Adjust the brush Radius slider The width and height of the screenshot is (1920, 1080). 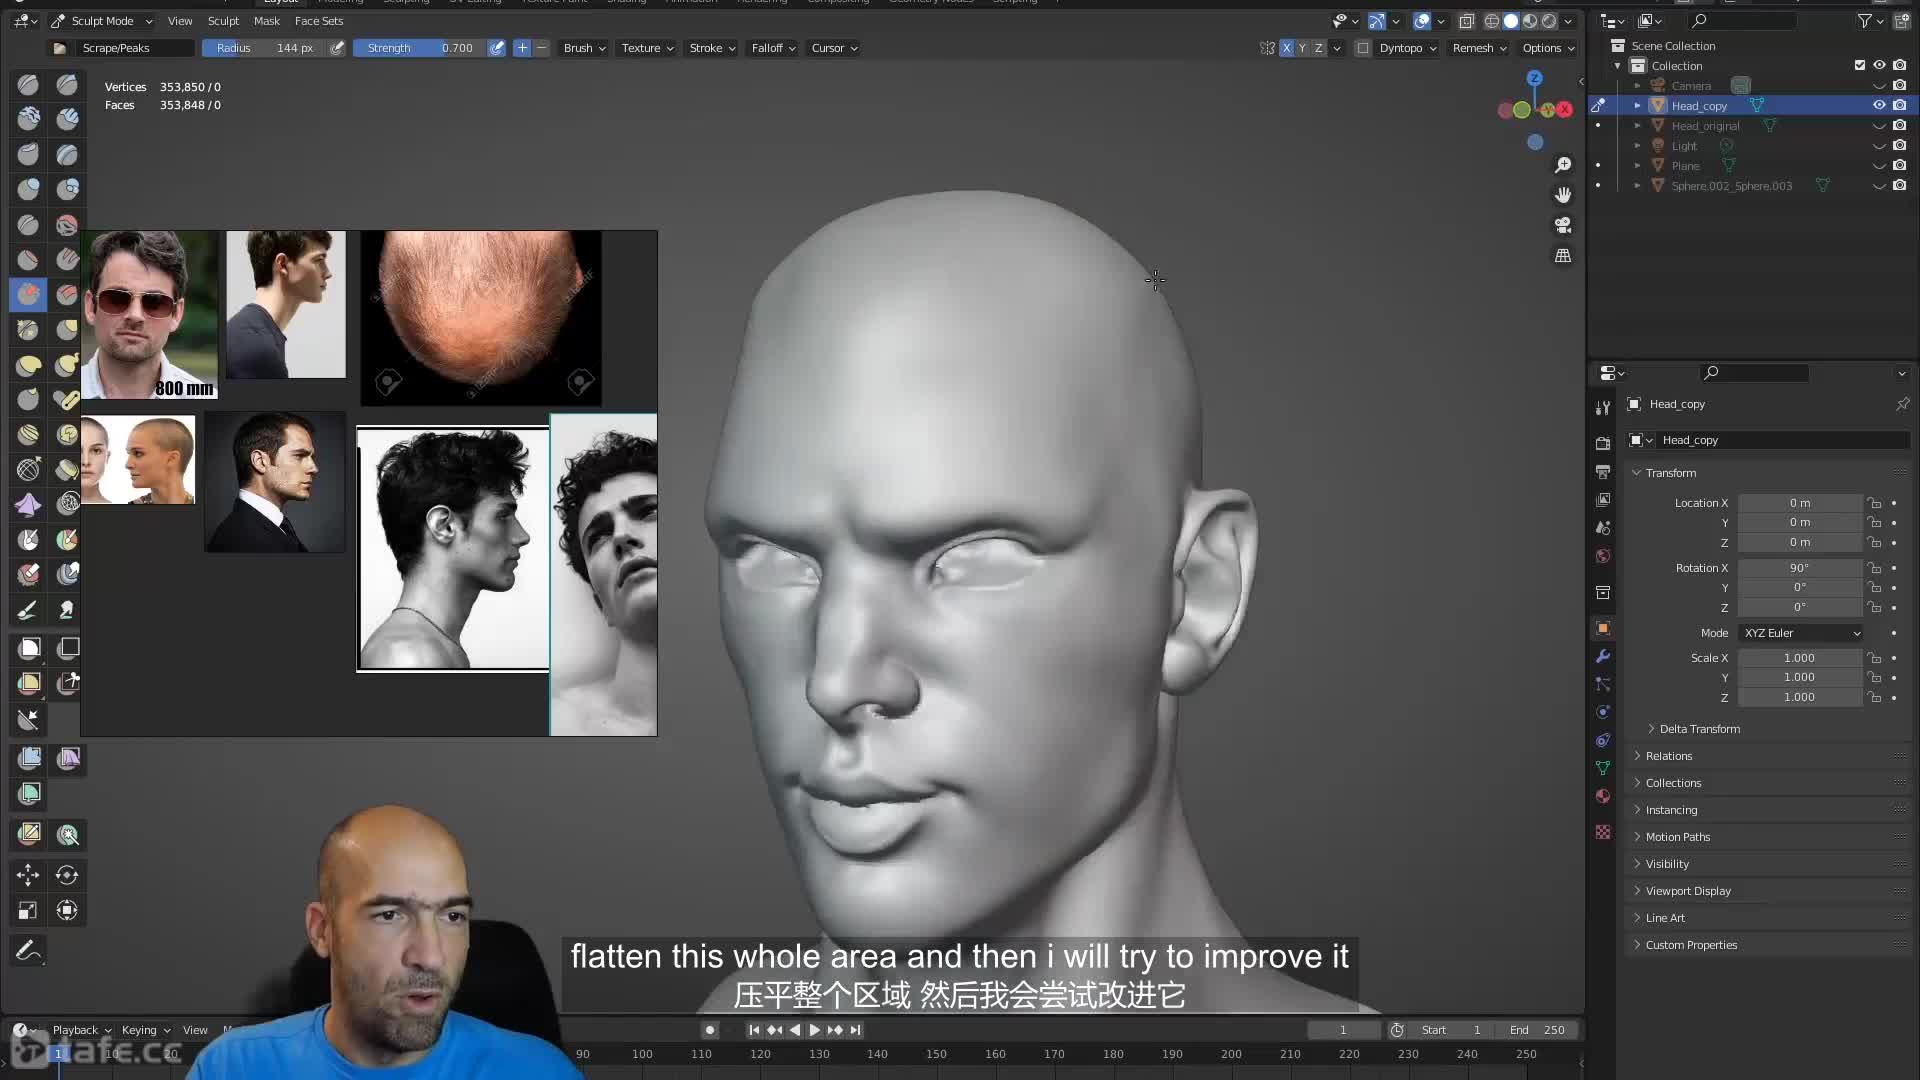[x=265, y=48]
